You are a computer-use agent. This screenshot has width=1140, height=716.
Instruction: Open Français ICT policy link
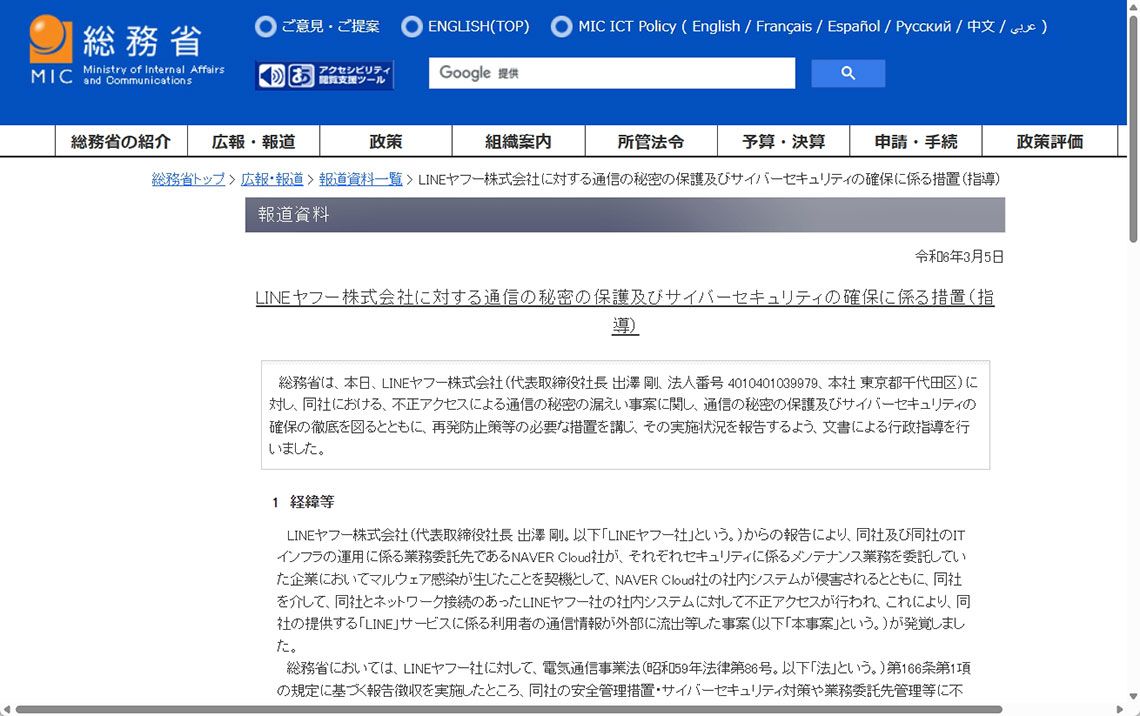point(784,26)
